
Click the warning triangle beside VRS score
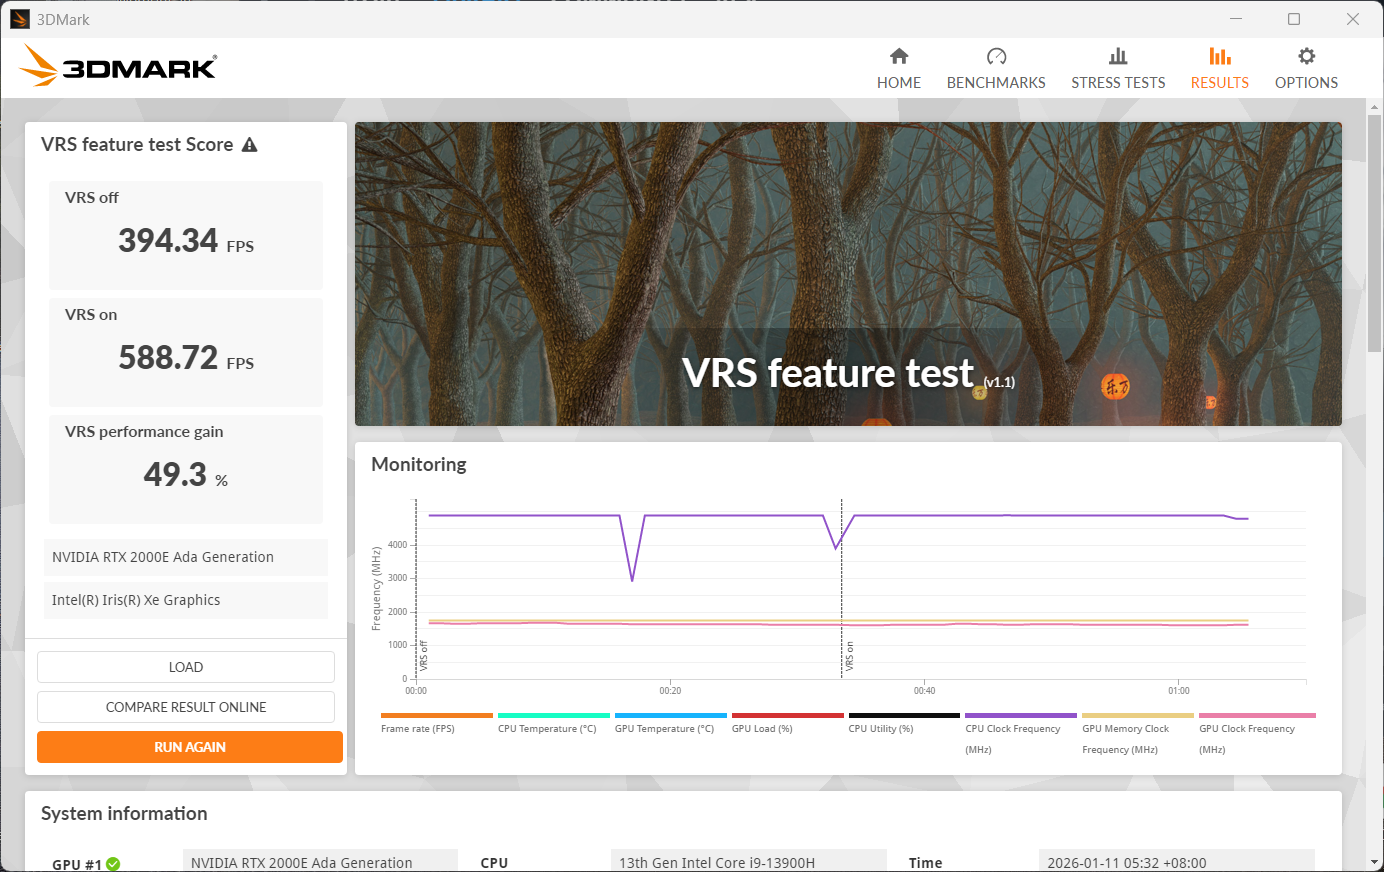250,145
